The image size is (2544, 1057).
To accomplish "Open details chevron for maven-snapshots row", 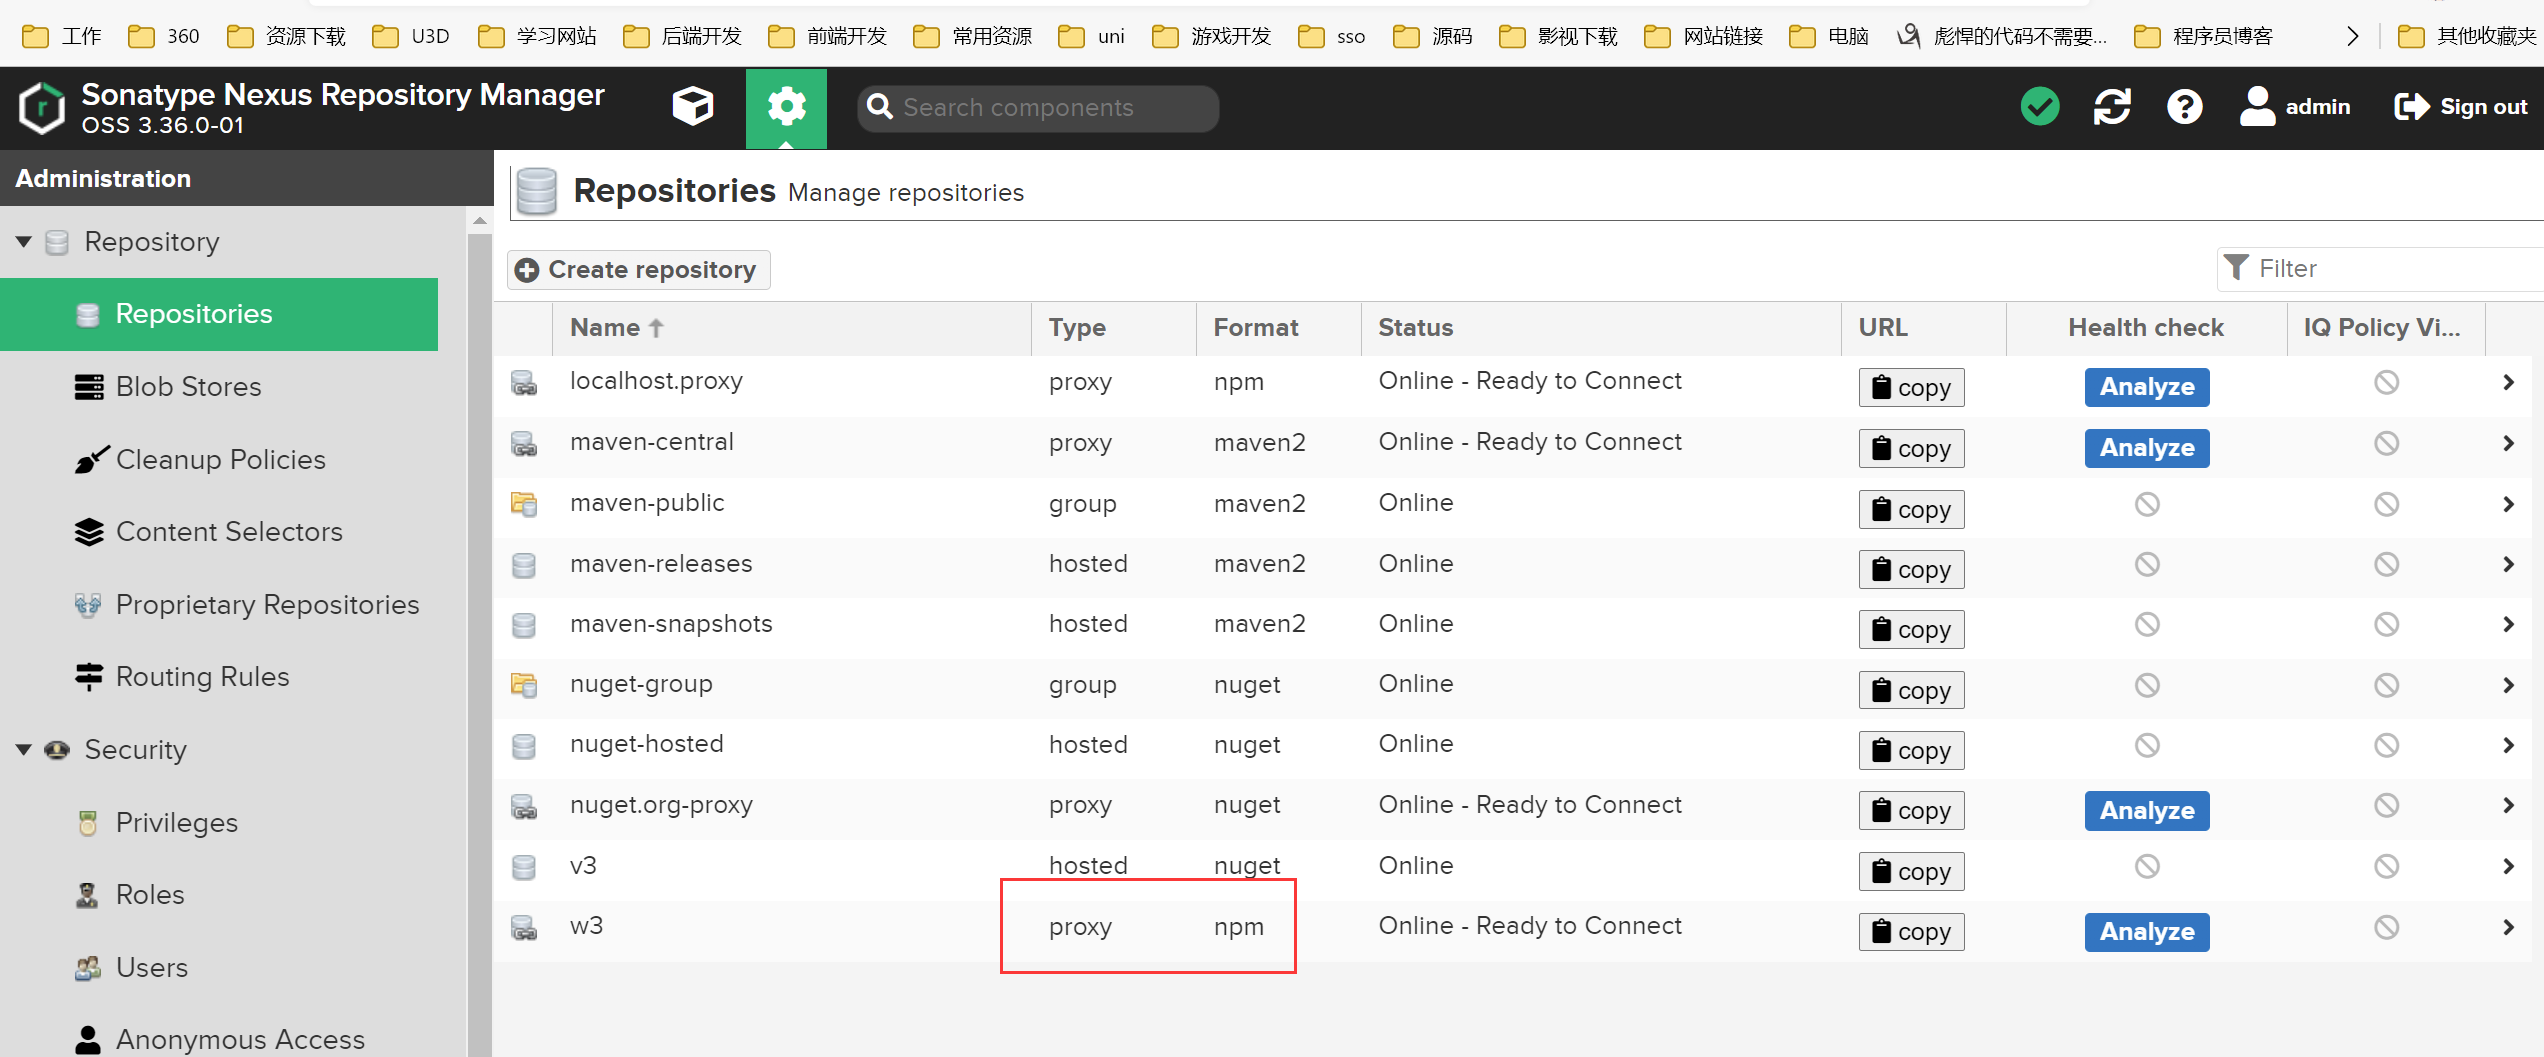I will point(2508,624).
